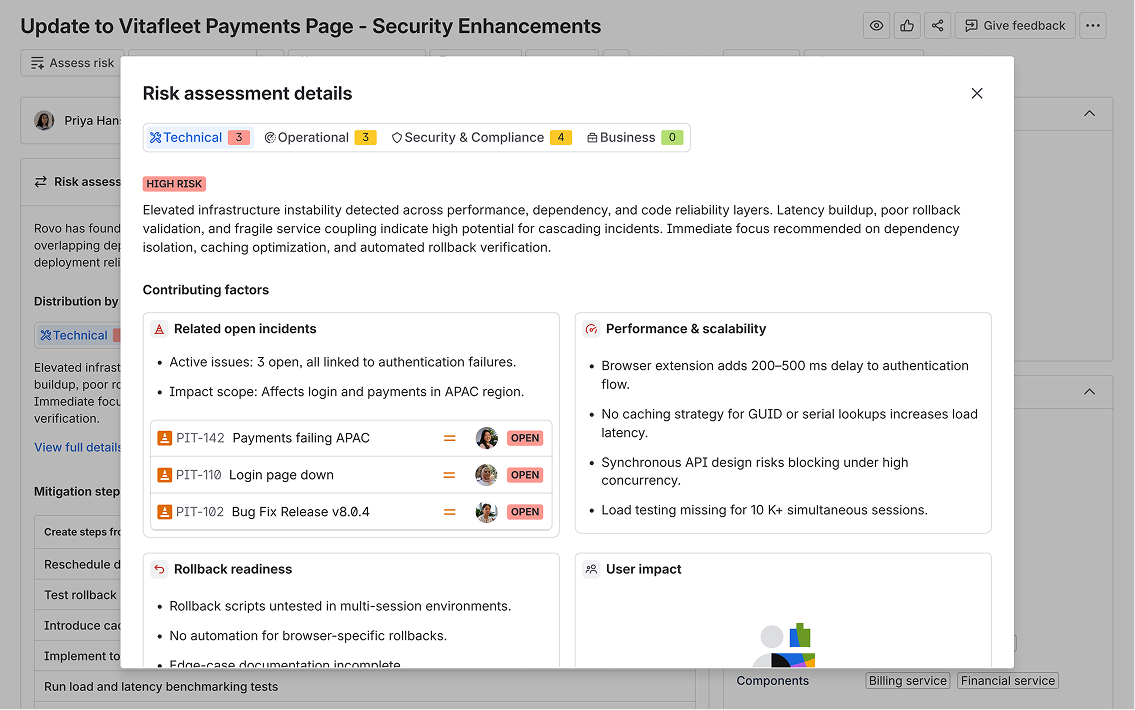Click the Billing service component tag
The width and height of the screenshot is (1135, 710).
tap(907, 681)
